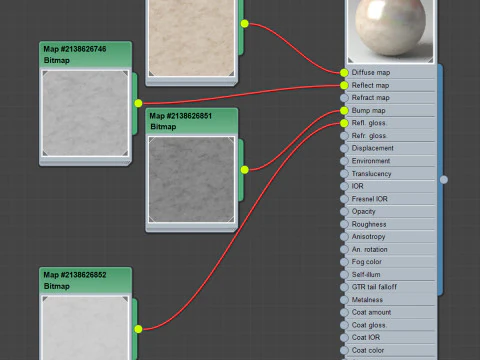Click the Refr. gloss. input socket
Image resolution: width=480 pixels, height=360 pixels.
point(344,136)
